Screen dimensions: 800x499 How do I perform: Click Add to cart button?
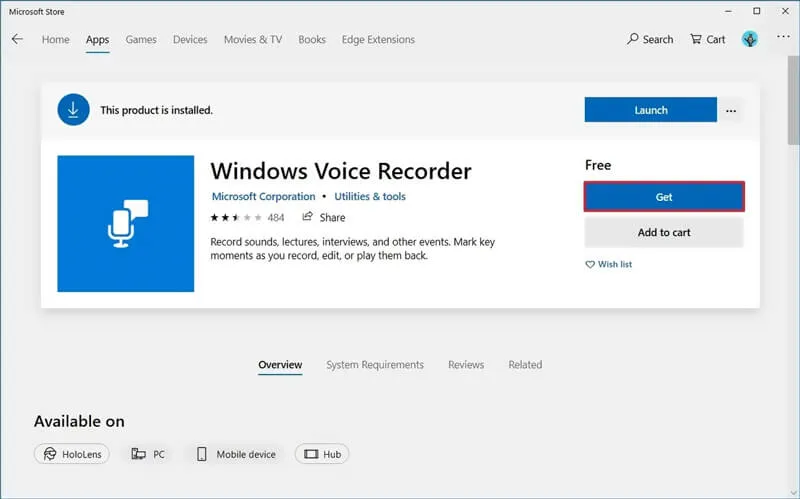coord(664,232)
